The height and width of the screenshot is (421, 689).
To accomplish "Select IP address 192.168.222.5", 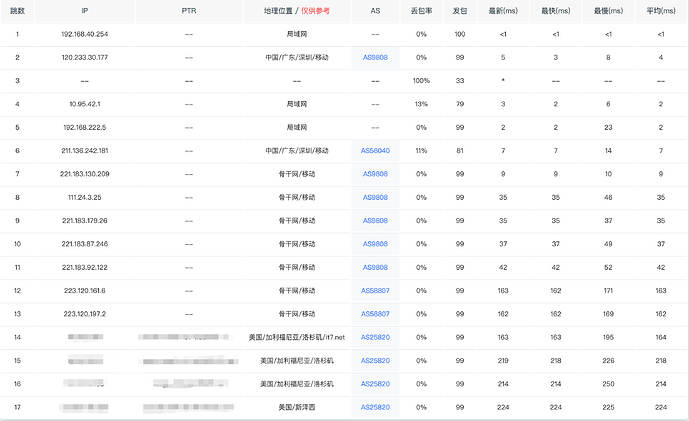I will pos(84,127).
